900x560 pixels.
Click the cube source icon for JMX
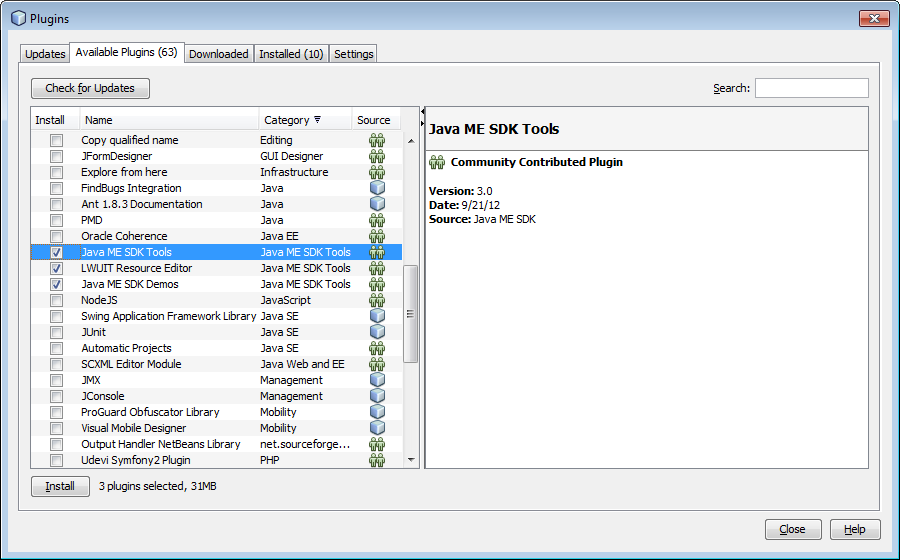[x=377, y=380]
